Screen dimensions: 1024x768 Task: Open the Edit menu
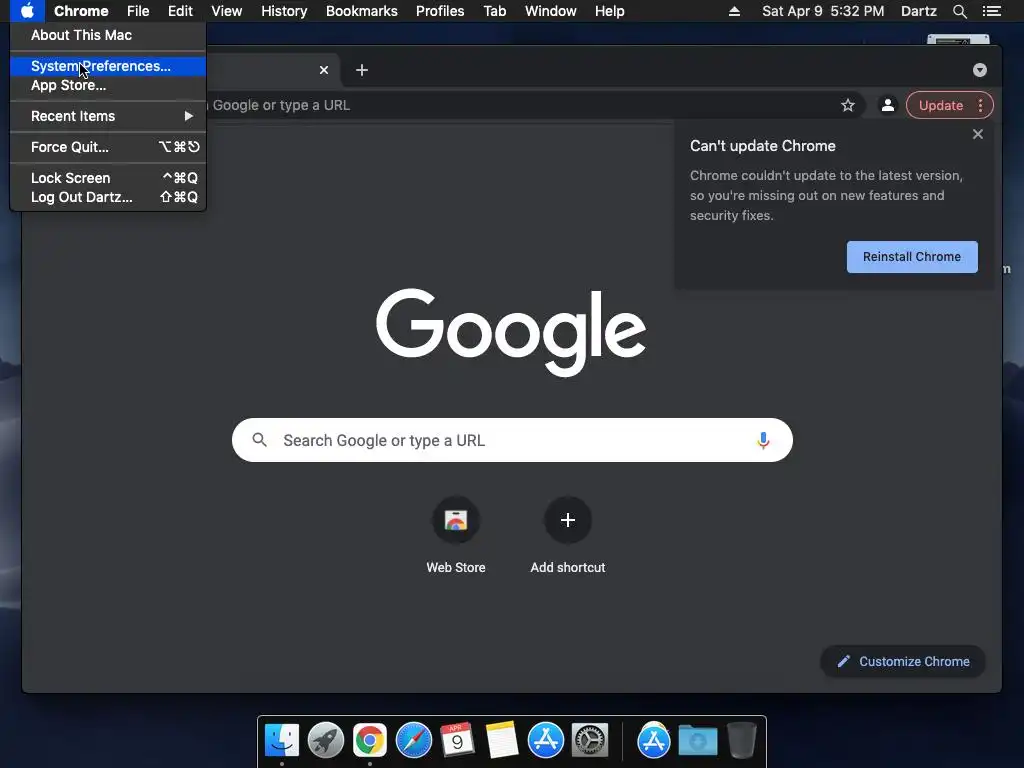(x=180, y=11)
